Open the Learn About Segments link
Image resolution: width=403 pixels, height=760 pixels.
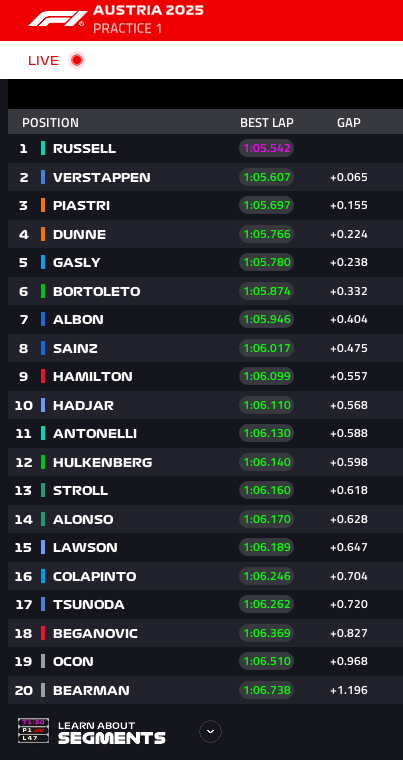pyautogui.click(x=112, y=732)
